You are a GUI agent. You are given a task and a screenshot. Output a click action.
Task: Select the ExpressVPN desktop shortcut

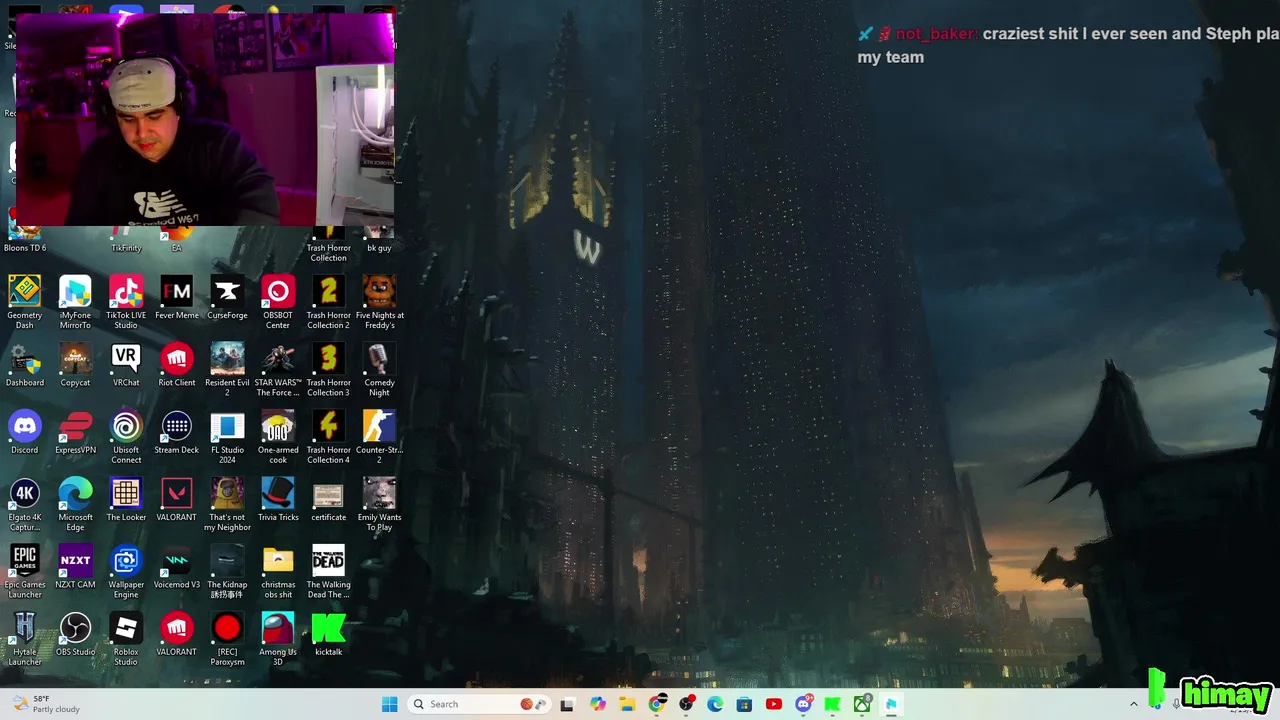click(x=75, y=432)
